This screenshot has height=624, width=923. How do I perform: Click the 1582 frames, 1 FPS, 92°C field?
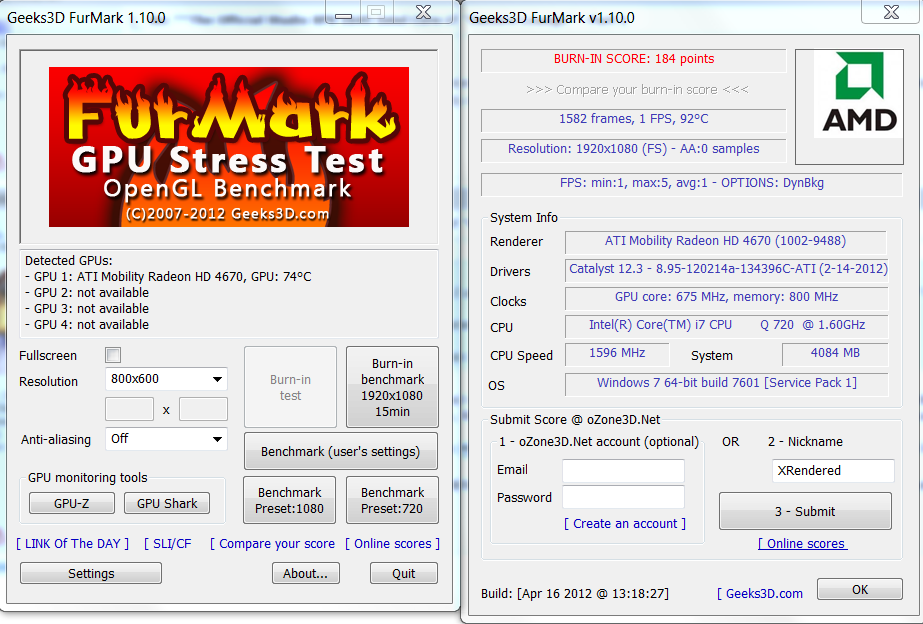tap(634, 120)
